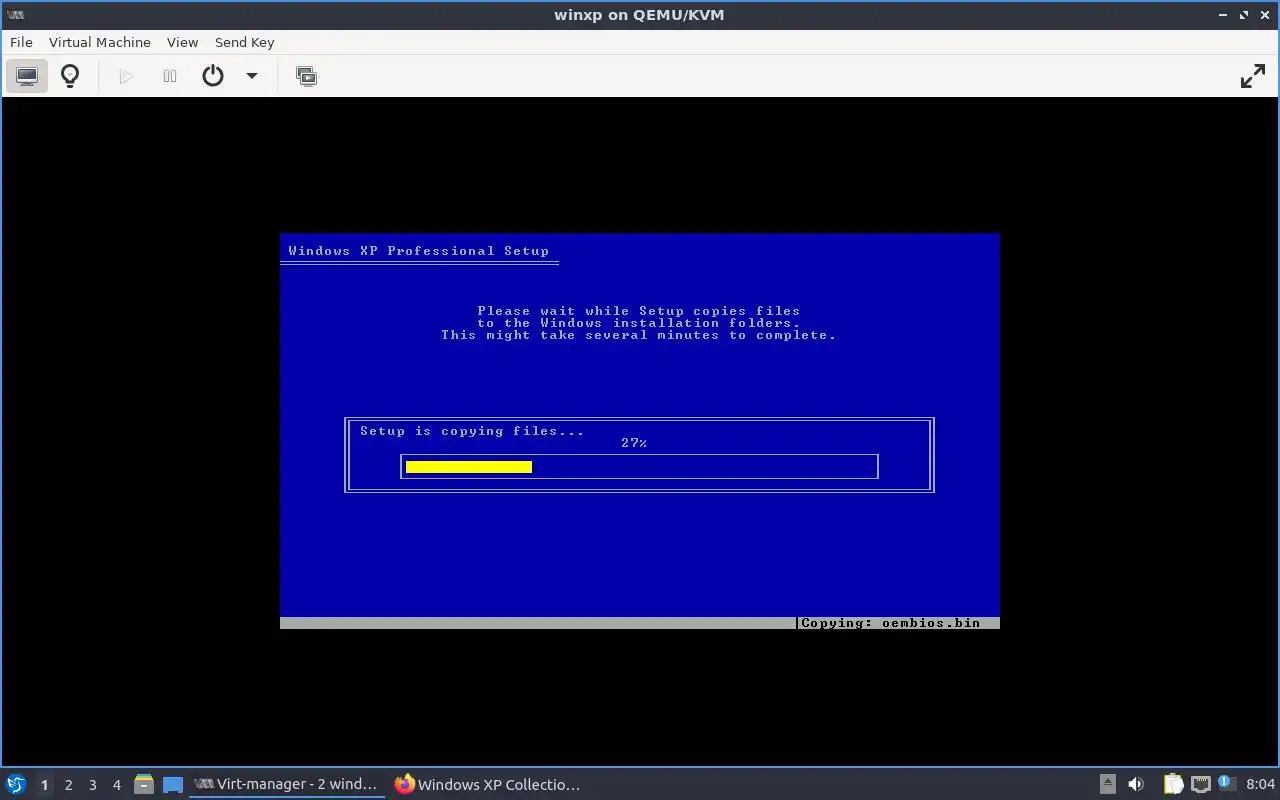The image size is (1280, 800).
Task: Switch to workspace 1
Action: pyautogui.click(x=44, y=785)
